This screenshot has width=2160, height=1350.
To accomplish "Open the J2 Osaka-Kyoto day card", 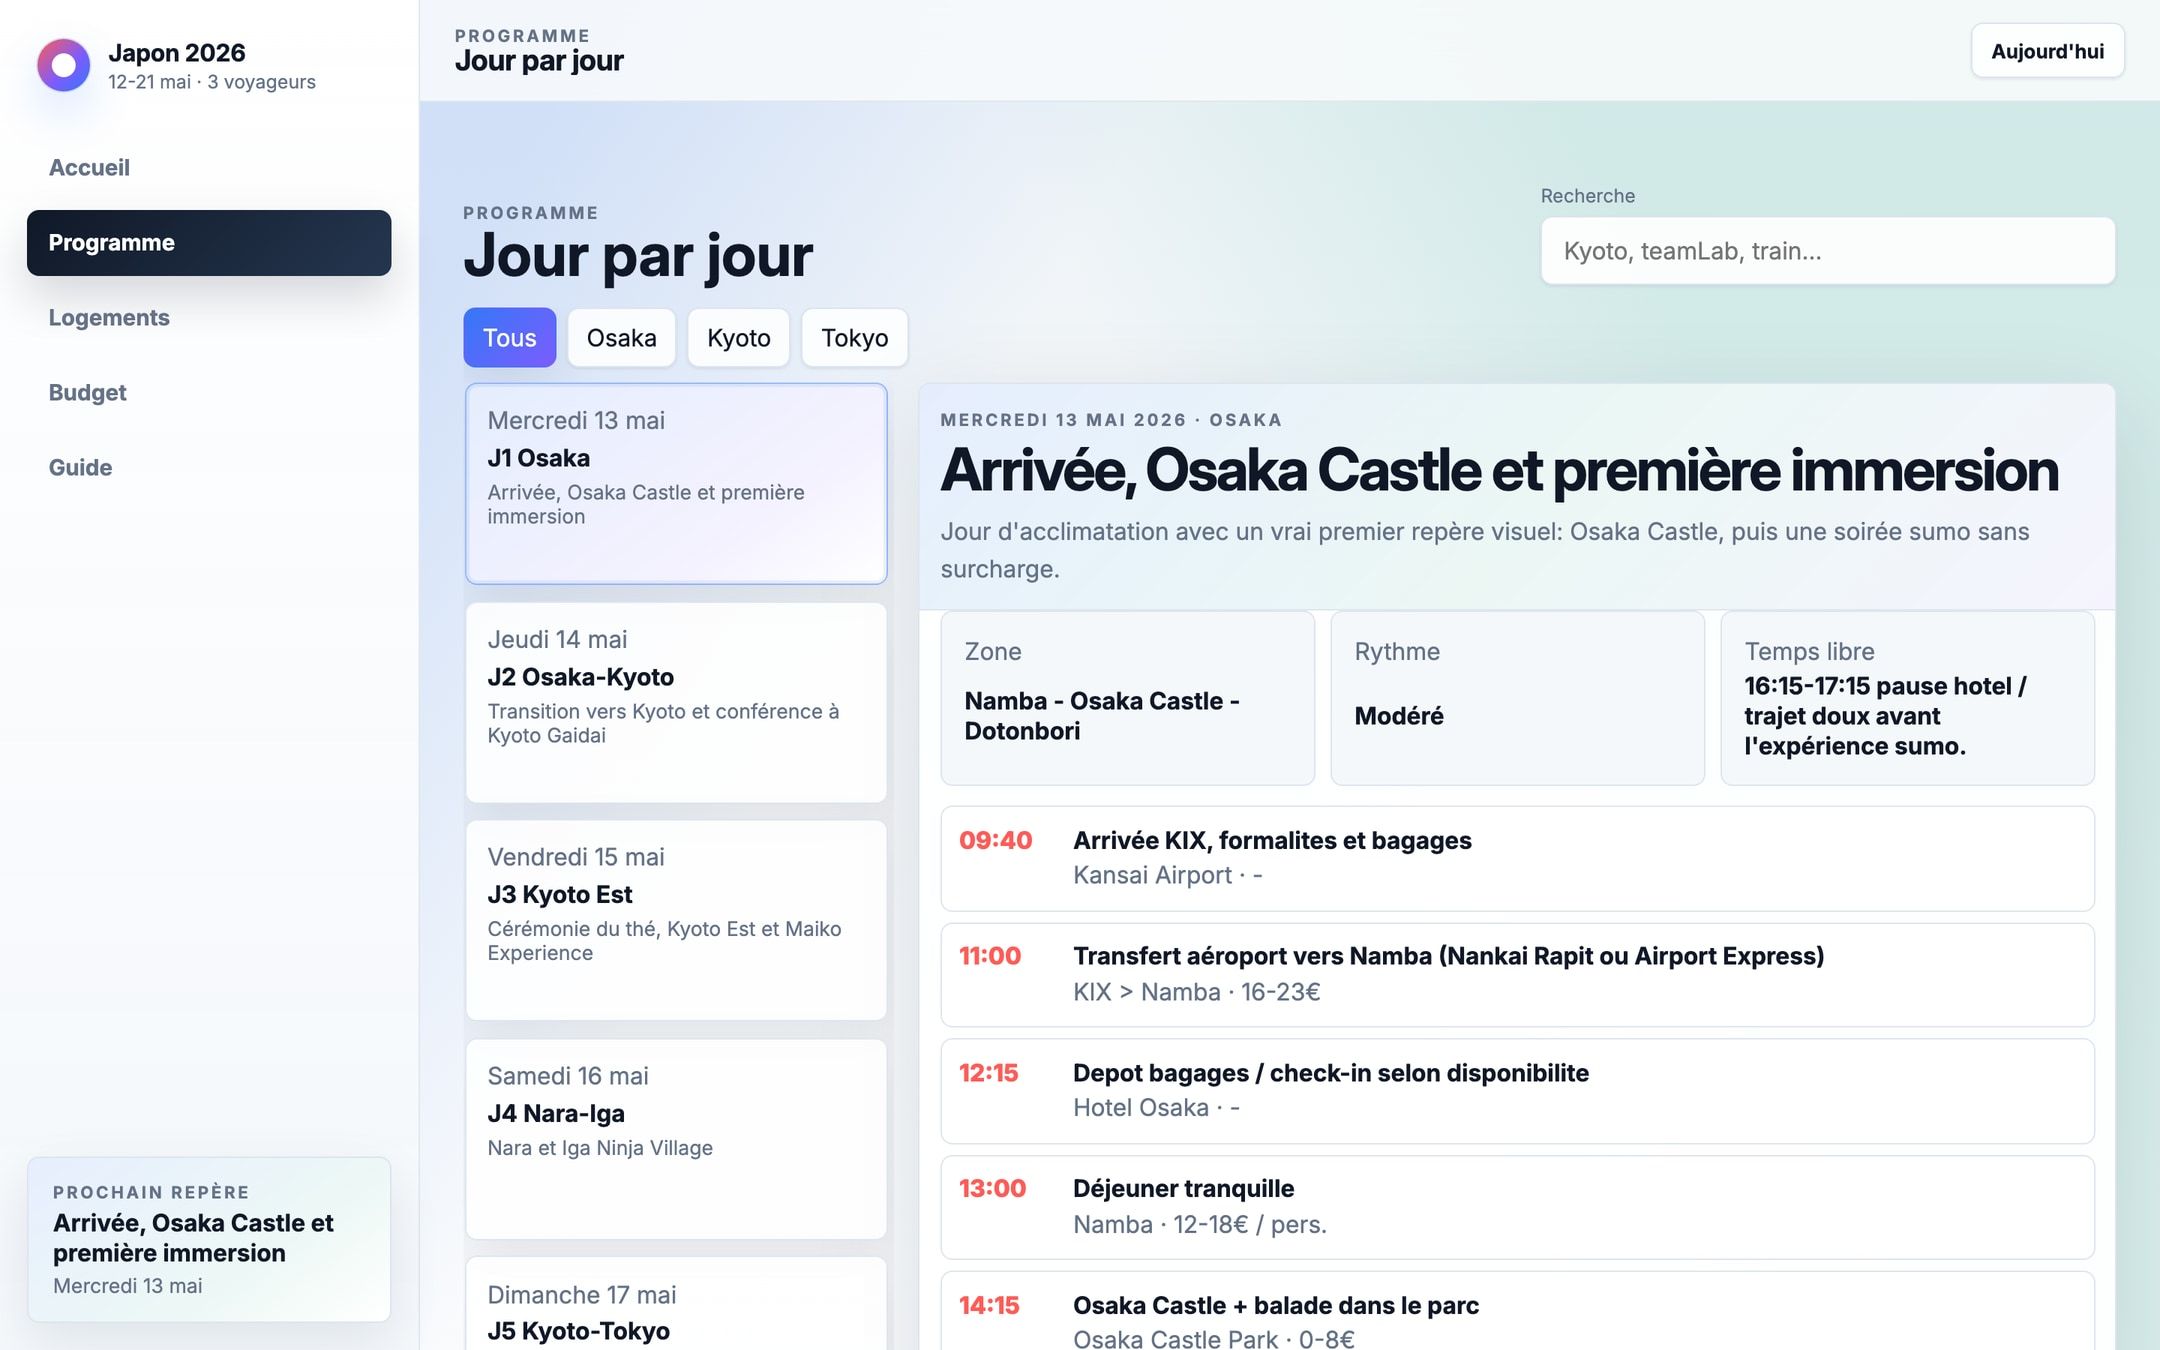I will point(676,702).
